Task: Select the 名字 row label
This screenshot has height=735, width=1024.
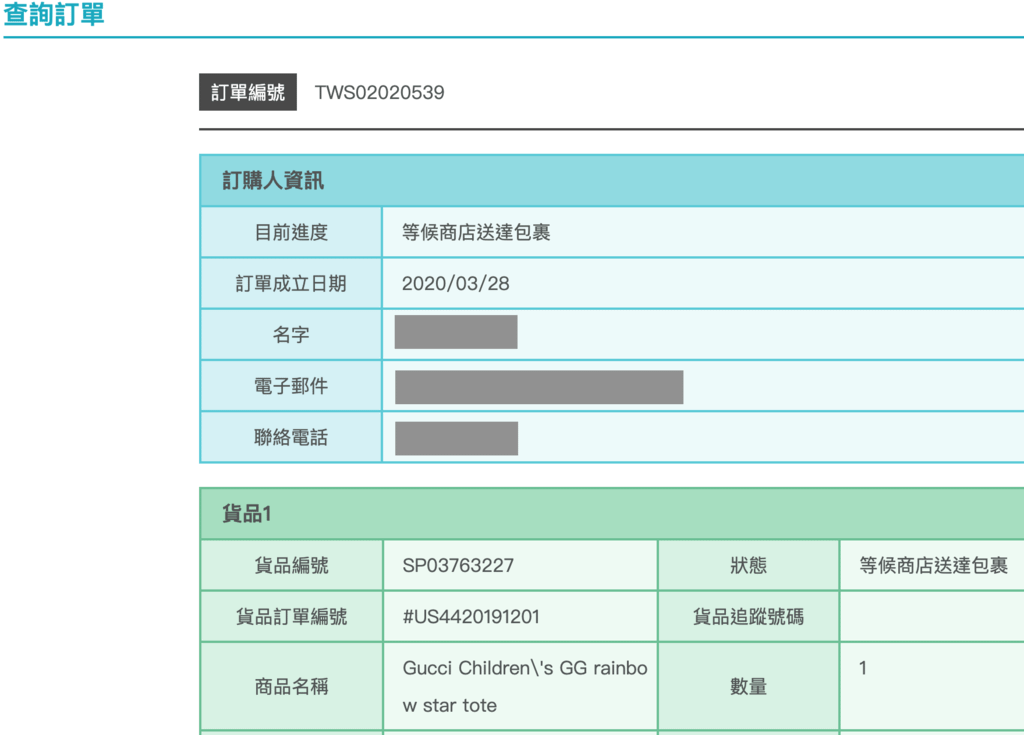Action: click(291, 335)
